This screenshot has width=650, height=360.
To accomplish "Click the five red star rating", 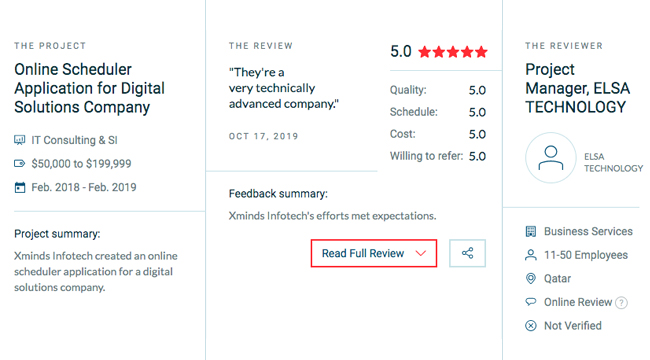I will (x=453, y=52).
